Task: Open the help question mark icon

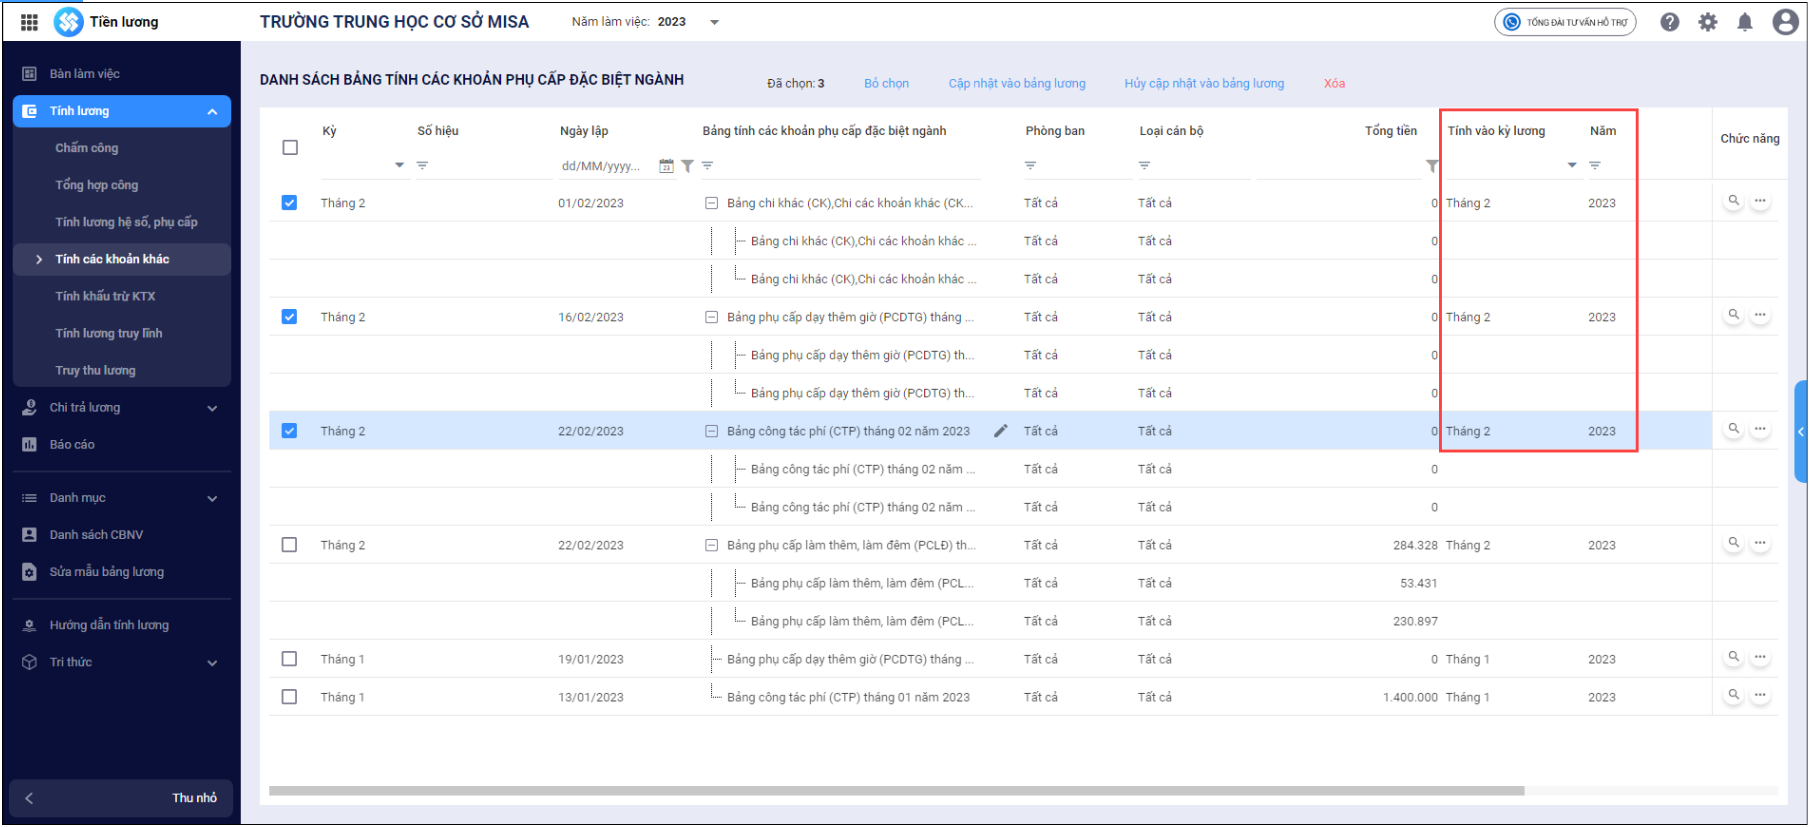Action: coord(1670,22)
